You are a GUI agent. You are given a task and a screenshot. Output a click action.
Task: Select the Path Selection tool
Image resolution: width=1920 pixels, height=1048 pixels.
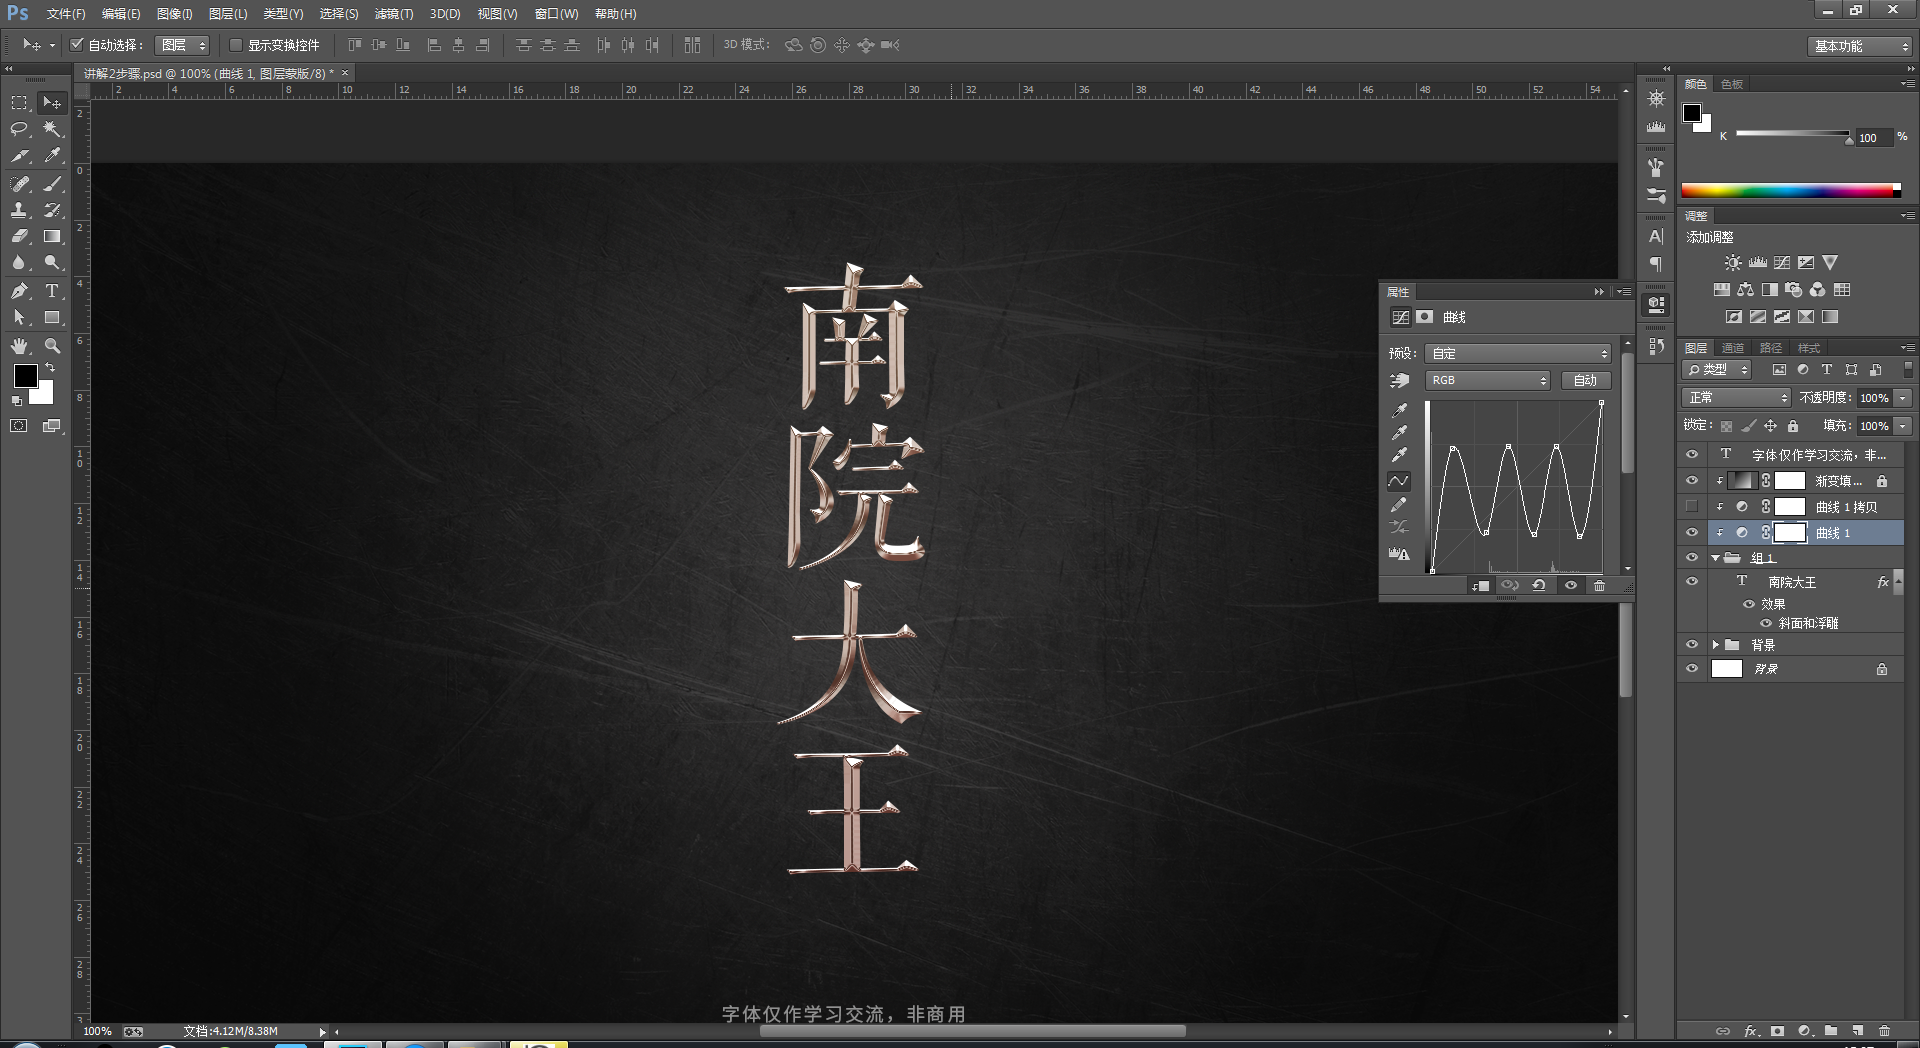pos(19,318)
